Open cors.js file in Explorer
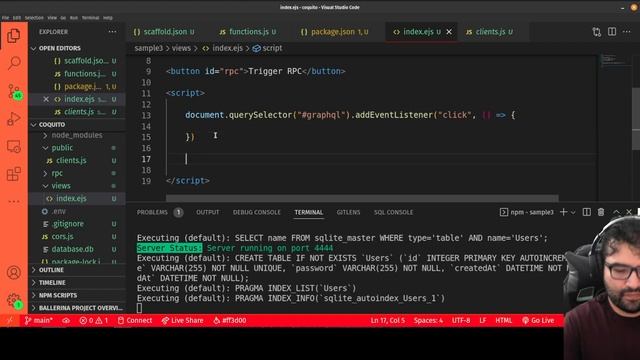This screenshot has width=640, height=360. click(x=62, y=236)
